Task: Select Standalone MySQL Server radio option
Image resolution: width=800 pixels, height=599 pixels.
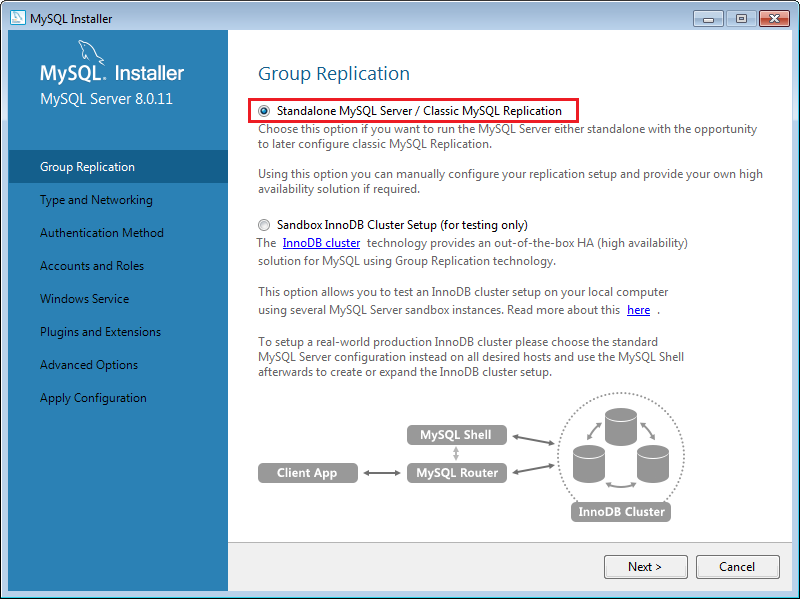Action: 264,111
